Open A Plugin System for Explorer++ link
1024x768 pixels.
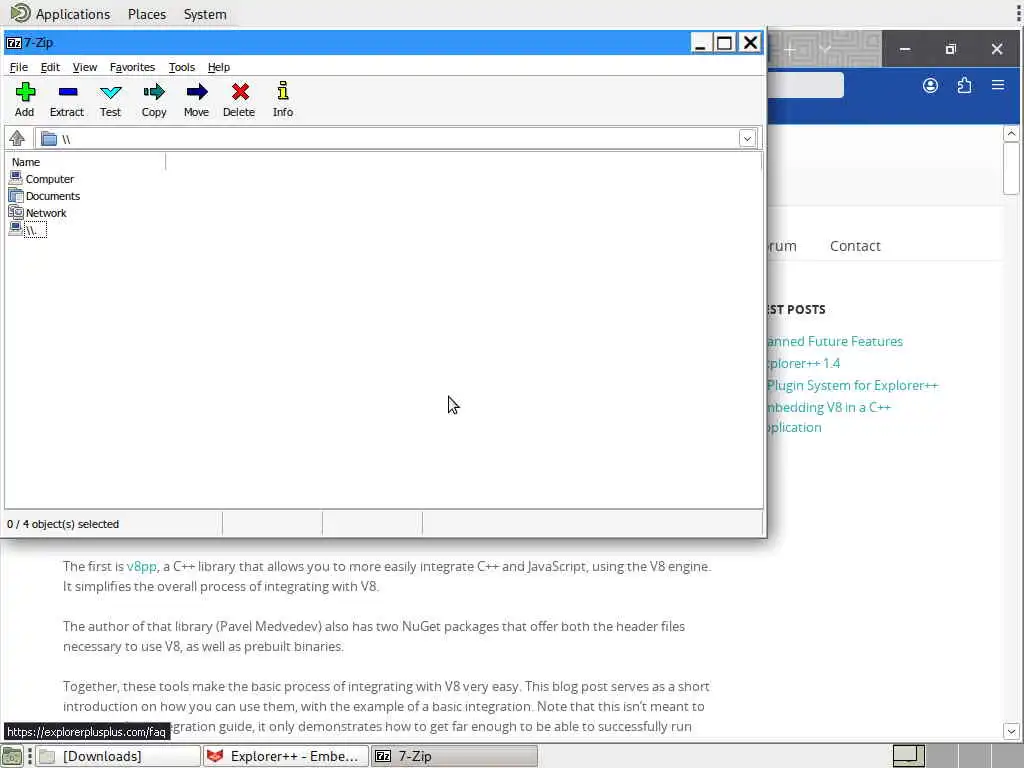click(852, 385)
